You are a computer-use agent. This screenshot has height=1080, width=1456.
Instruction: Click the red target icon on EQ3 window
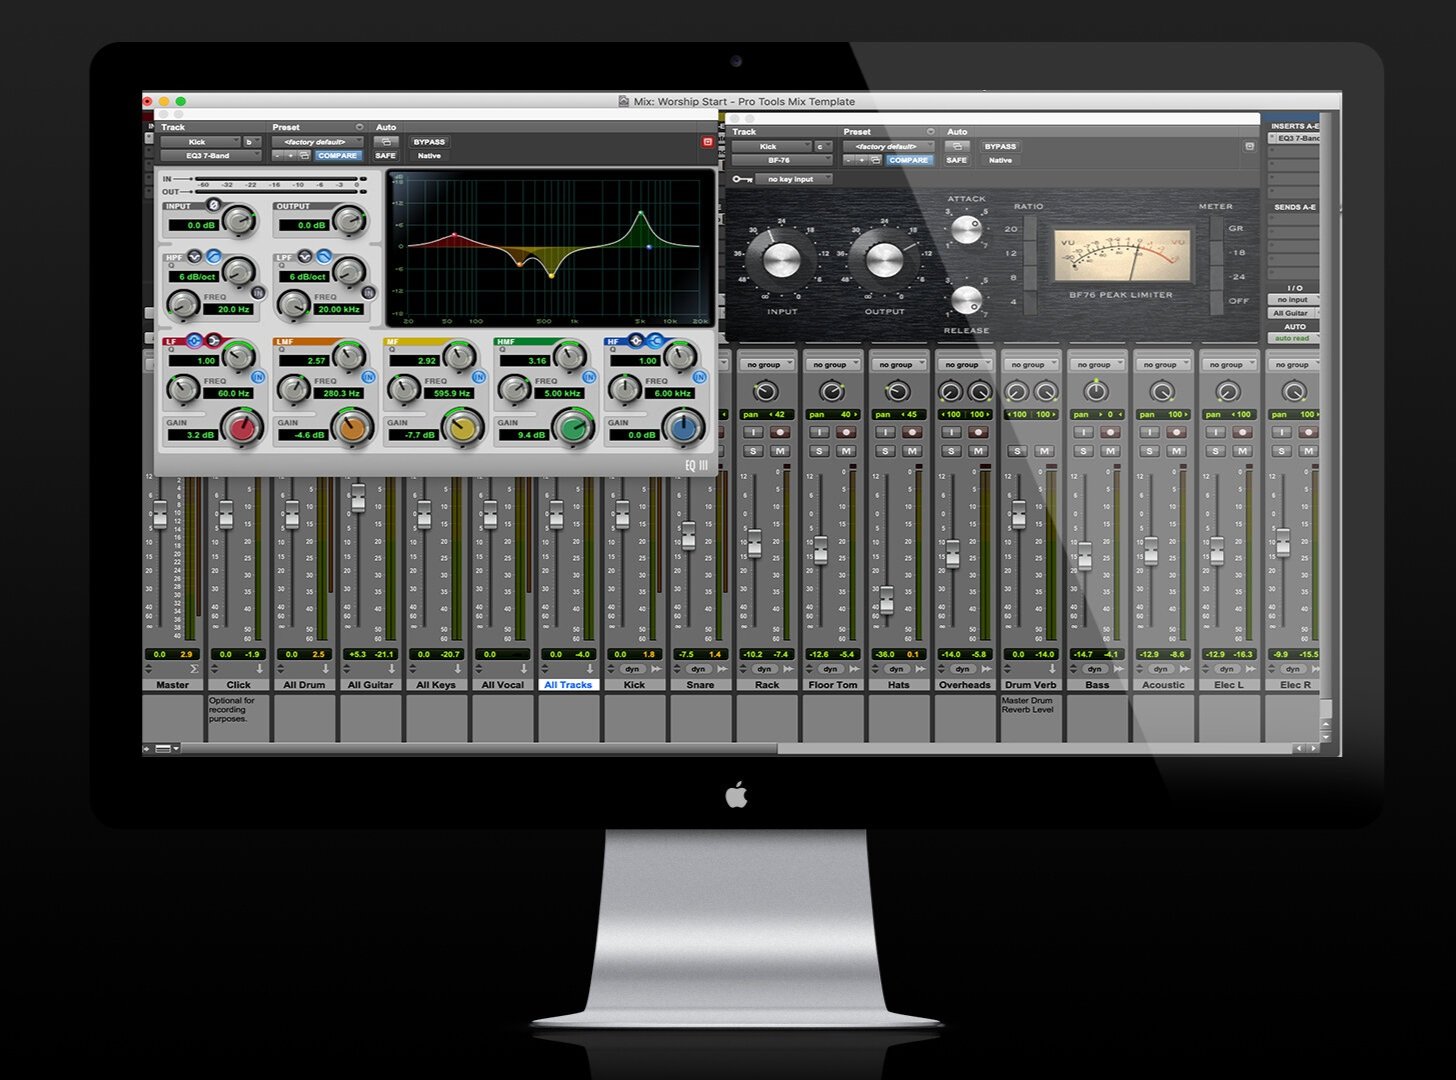(708, 142)
